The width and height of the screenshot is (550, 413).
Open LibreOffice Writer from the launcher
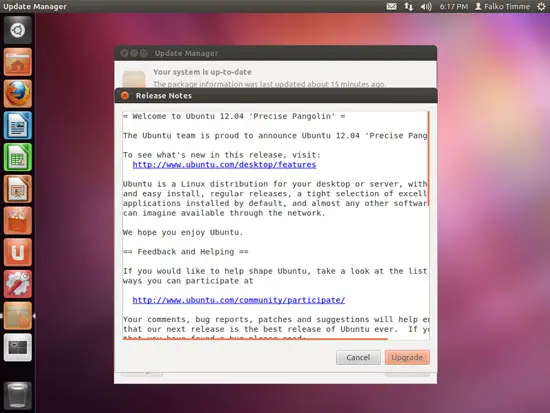pos(18,125)
